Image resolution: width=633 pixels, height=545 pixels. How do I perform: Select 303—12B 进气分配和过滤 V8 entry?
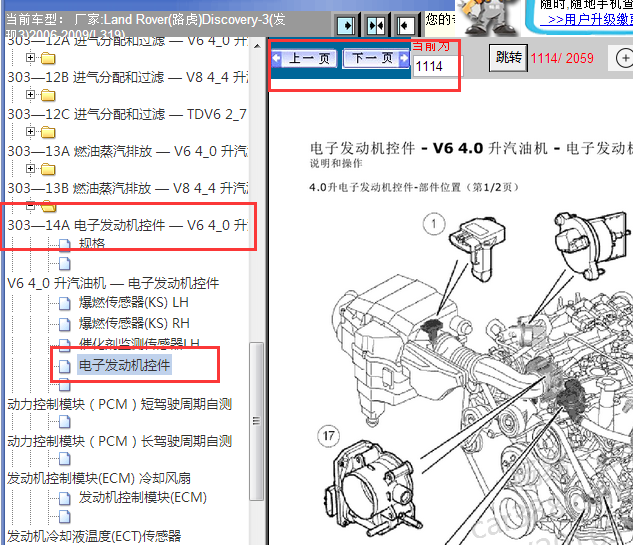[128, 77]
